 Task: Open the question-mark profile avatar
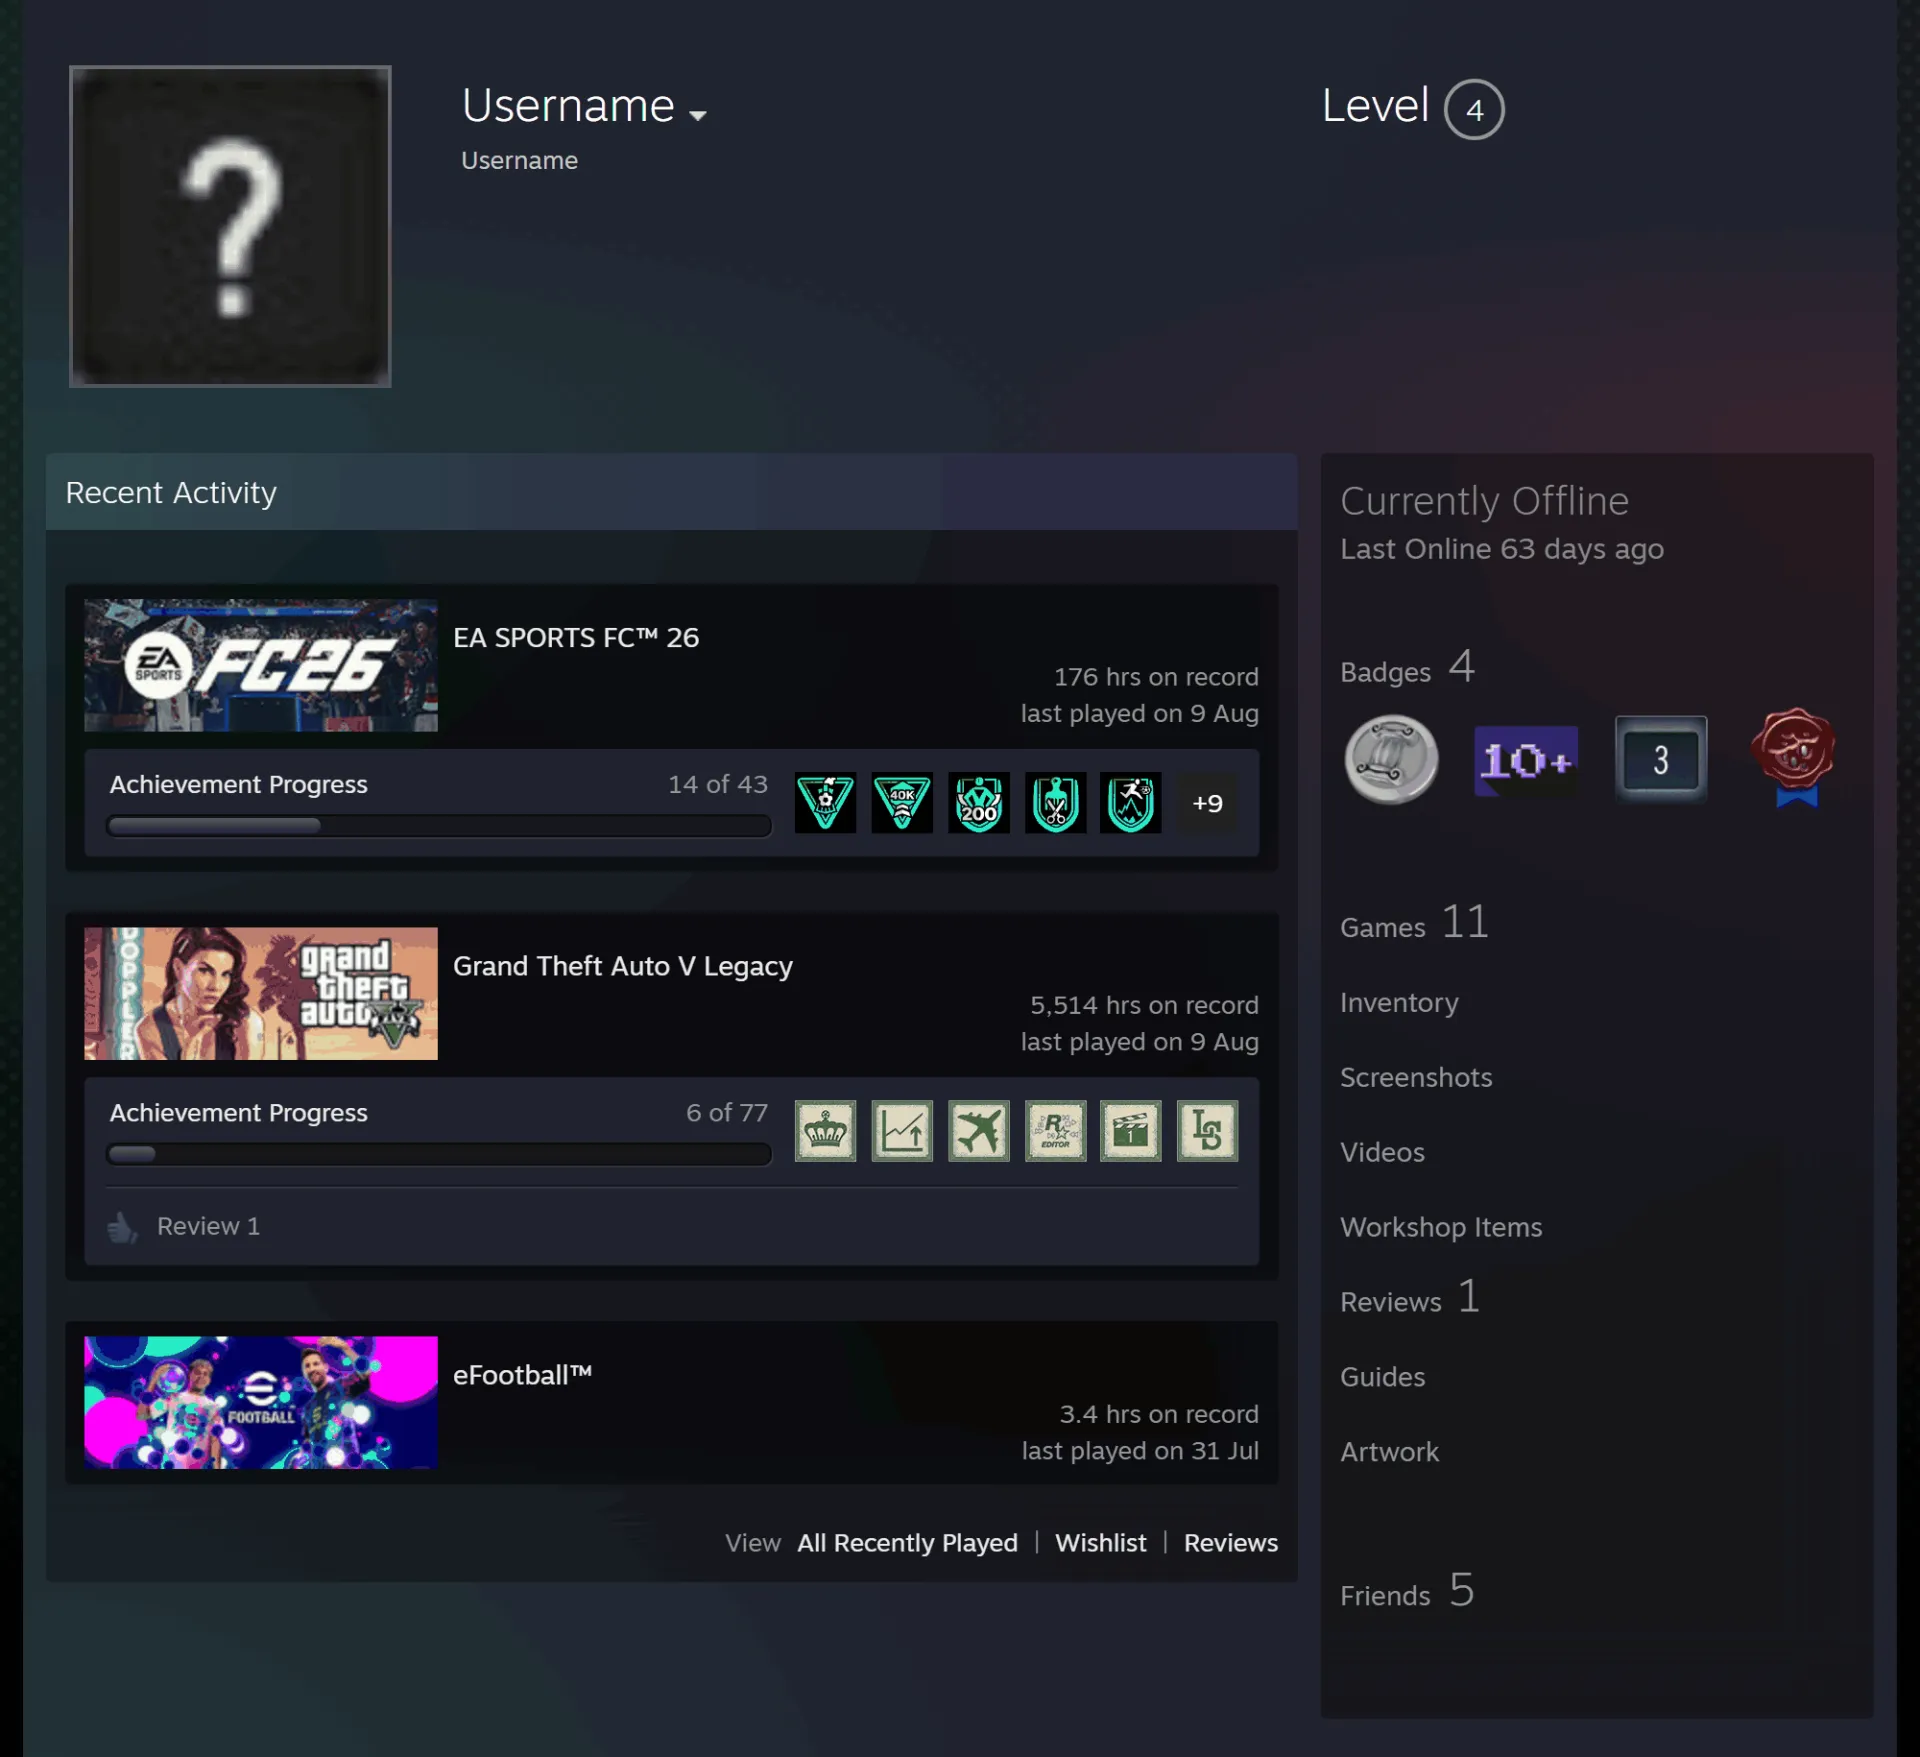point(230,226)
